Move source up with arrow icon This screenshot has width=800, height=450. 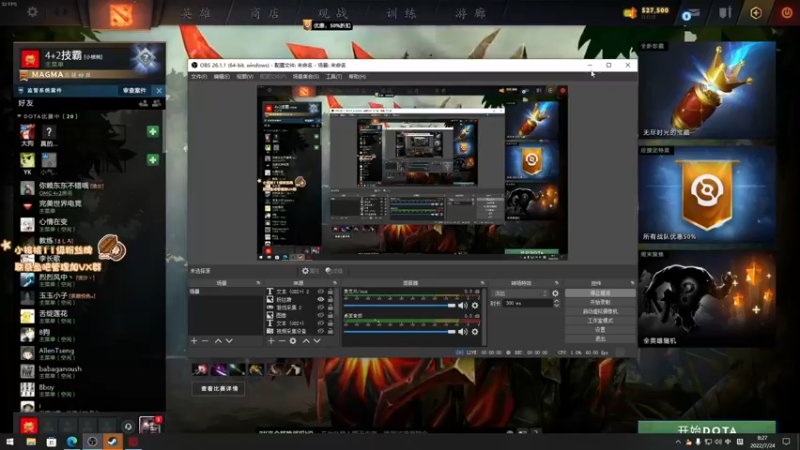pos(306,340)
